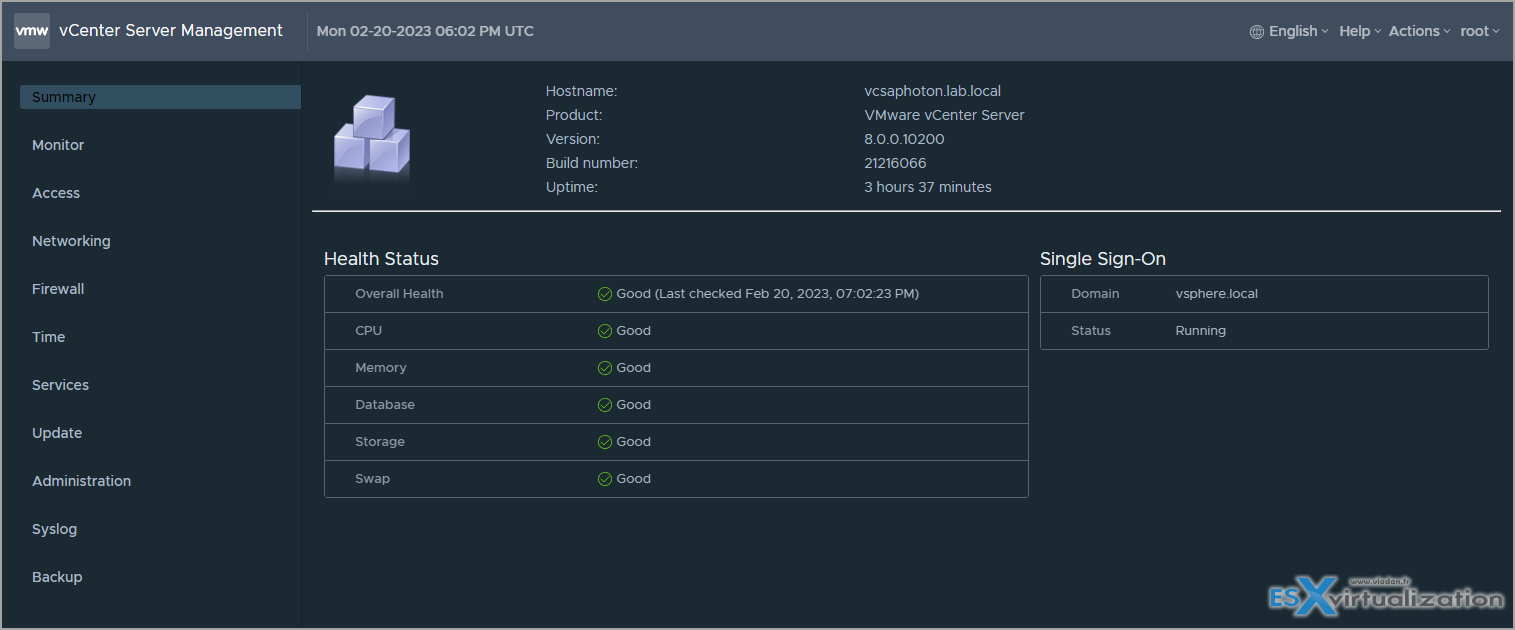
Task: Go to the Firewall page
Action: click(58, 289)
